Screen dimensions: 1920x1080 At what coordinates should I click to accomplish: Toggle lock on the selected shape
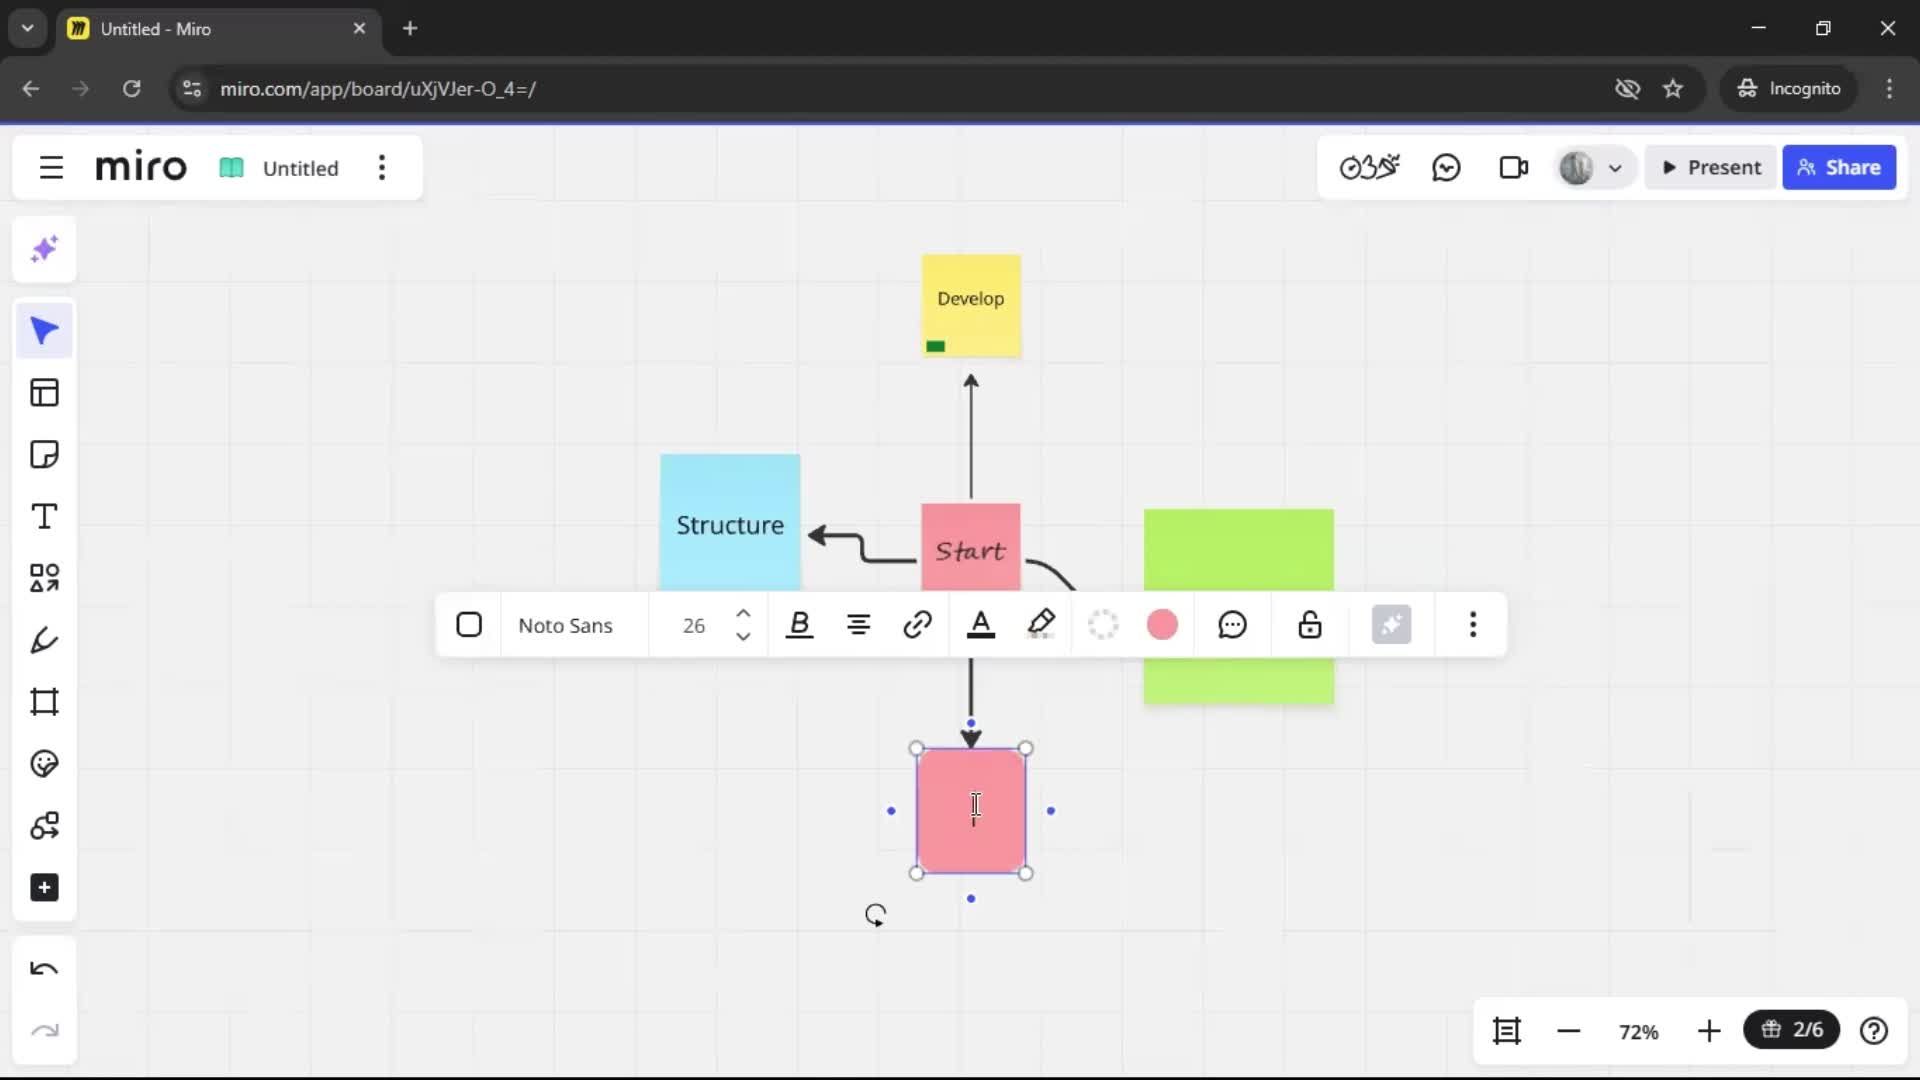1310,625
